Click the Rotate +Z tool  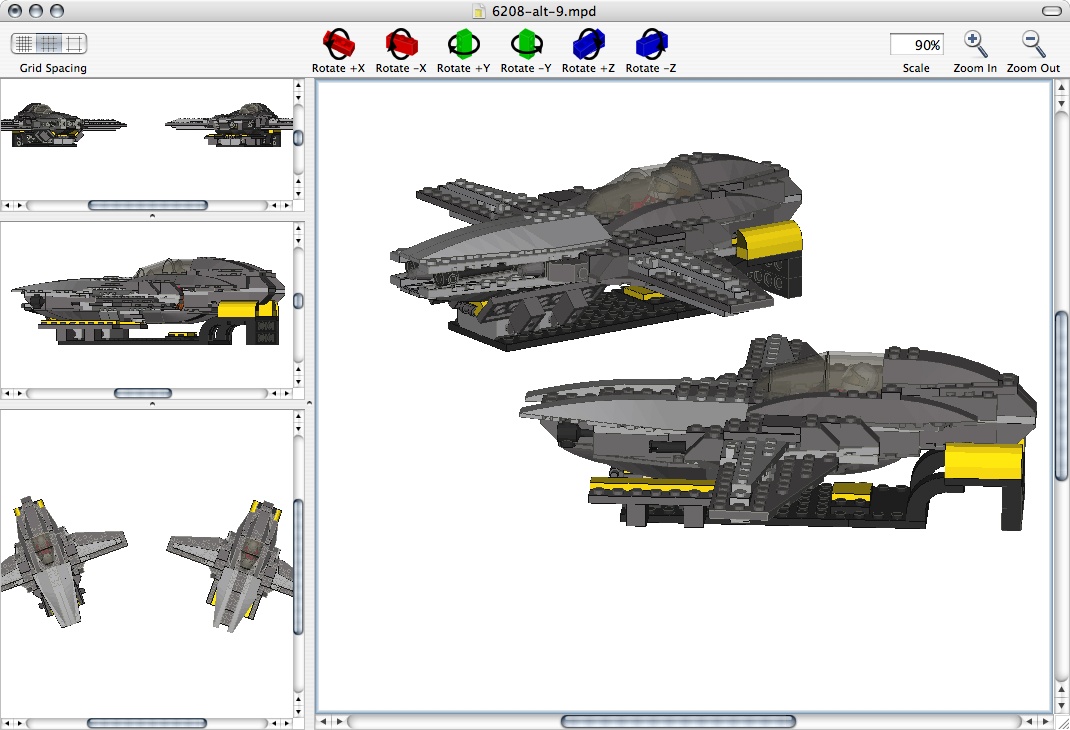[587, 43]
